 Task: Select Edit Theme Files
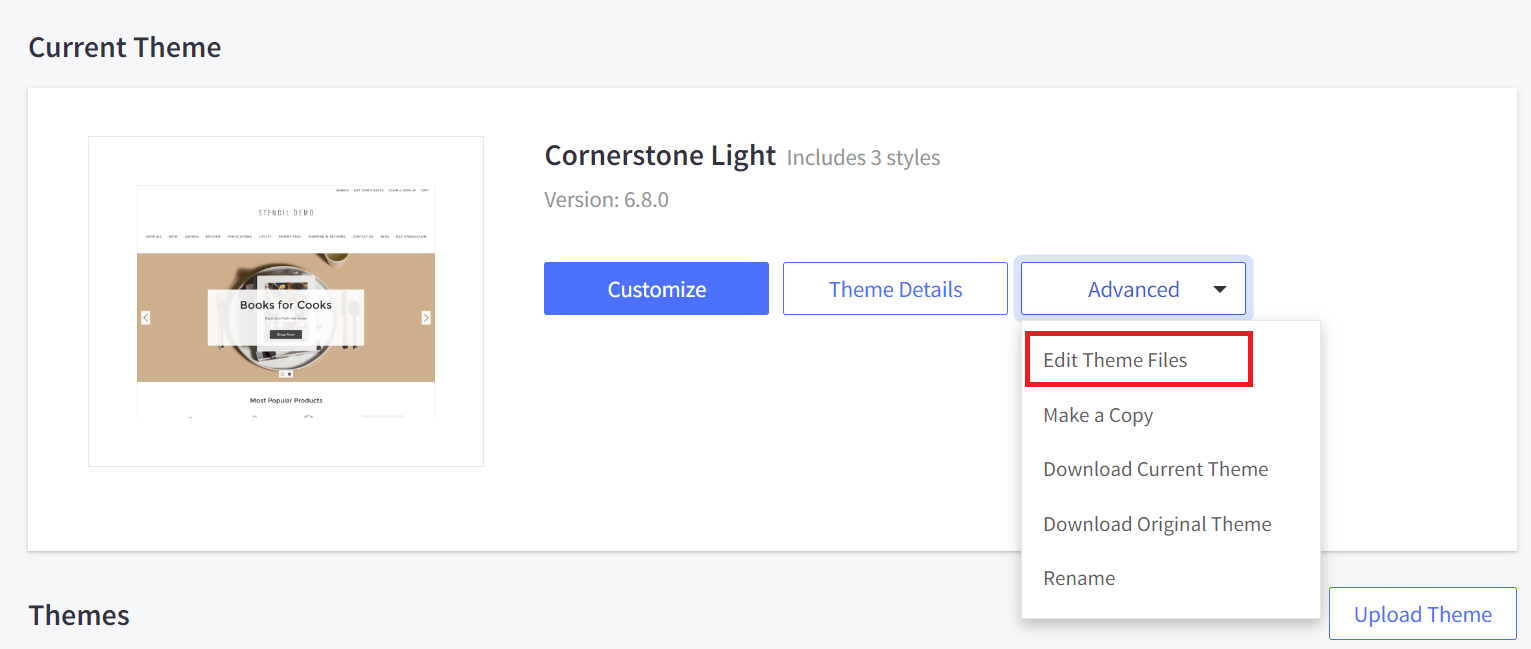tap(1115, 360)
